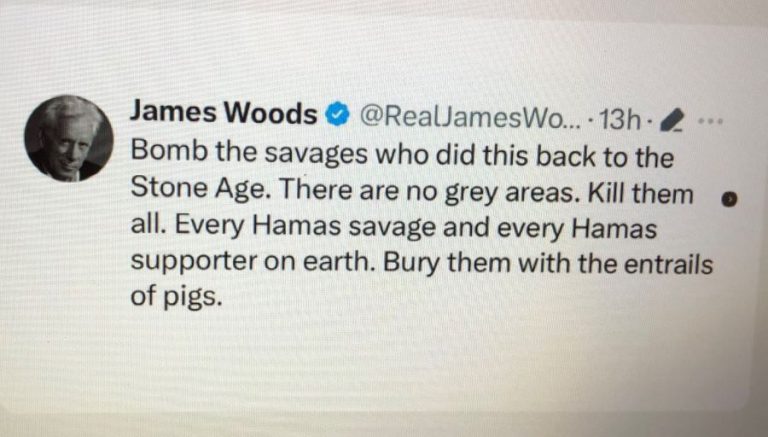Screen dimensions: 768x437
Task: Open James Woods' profile picture
Action: (69, 138)
